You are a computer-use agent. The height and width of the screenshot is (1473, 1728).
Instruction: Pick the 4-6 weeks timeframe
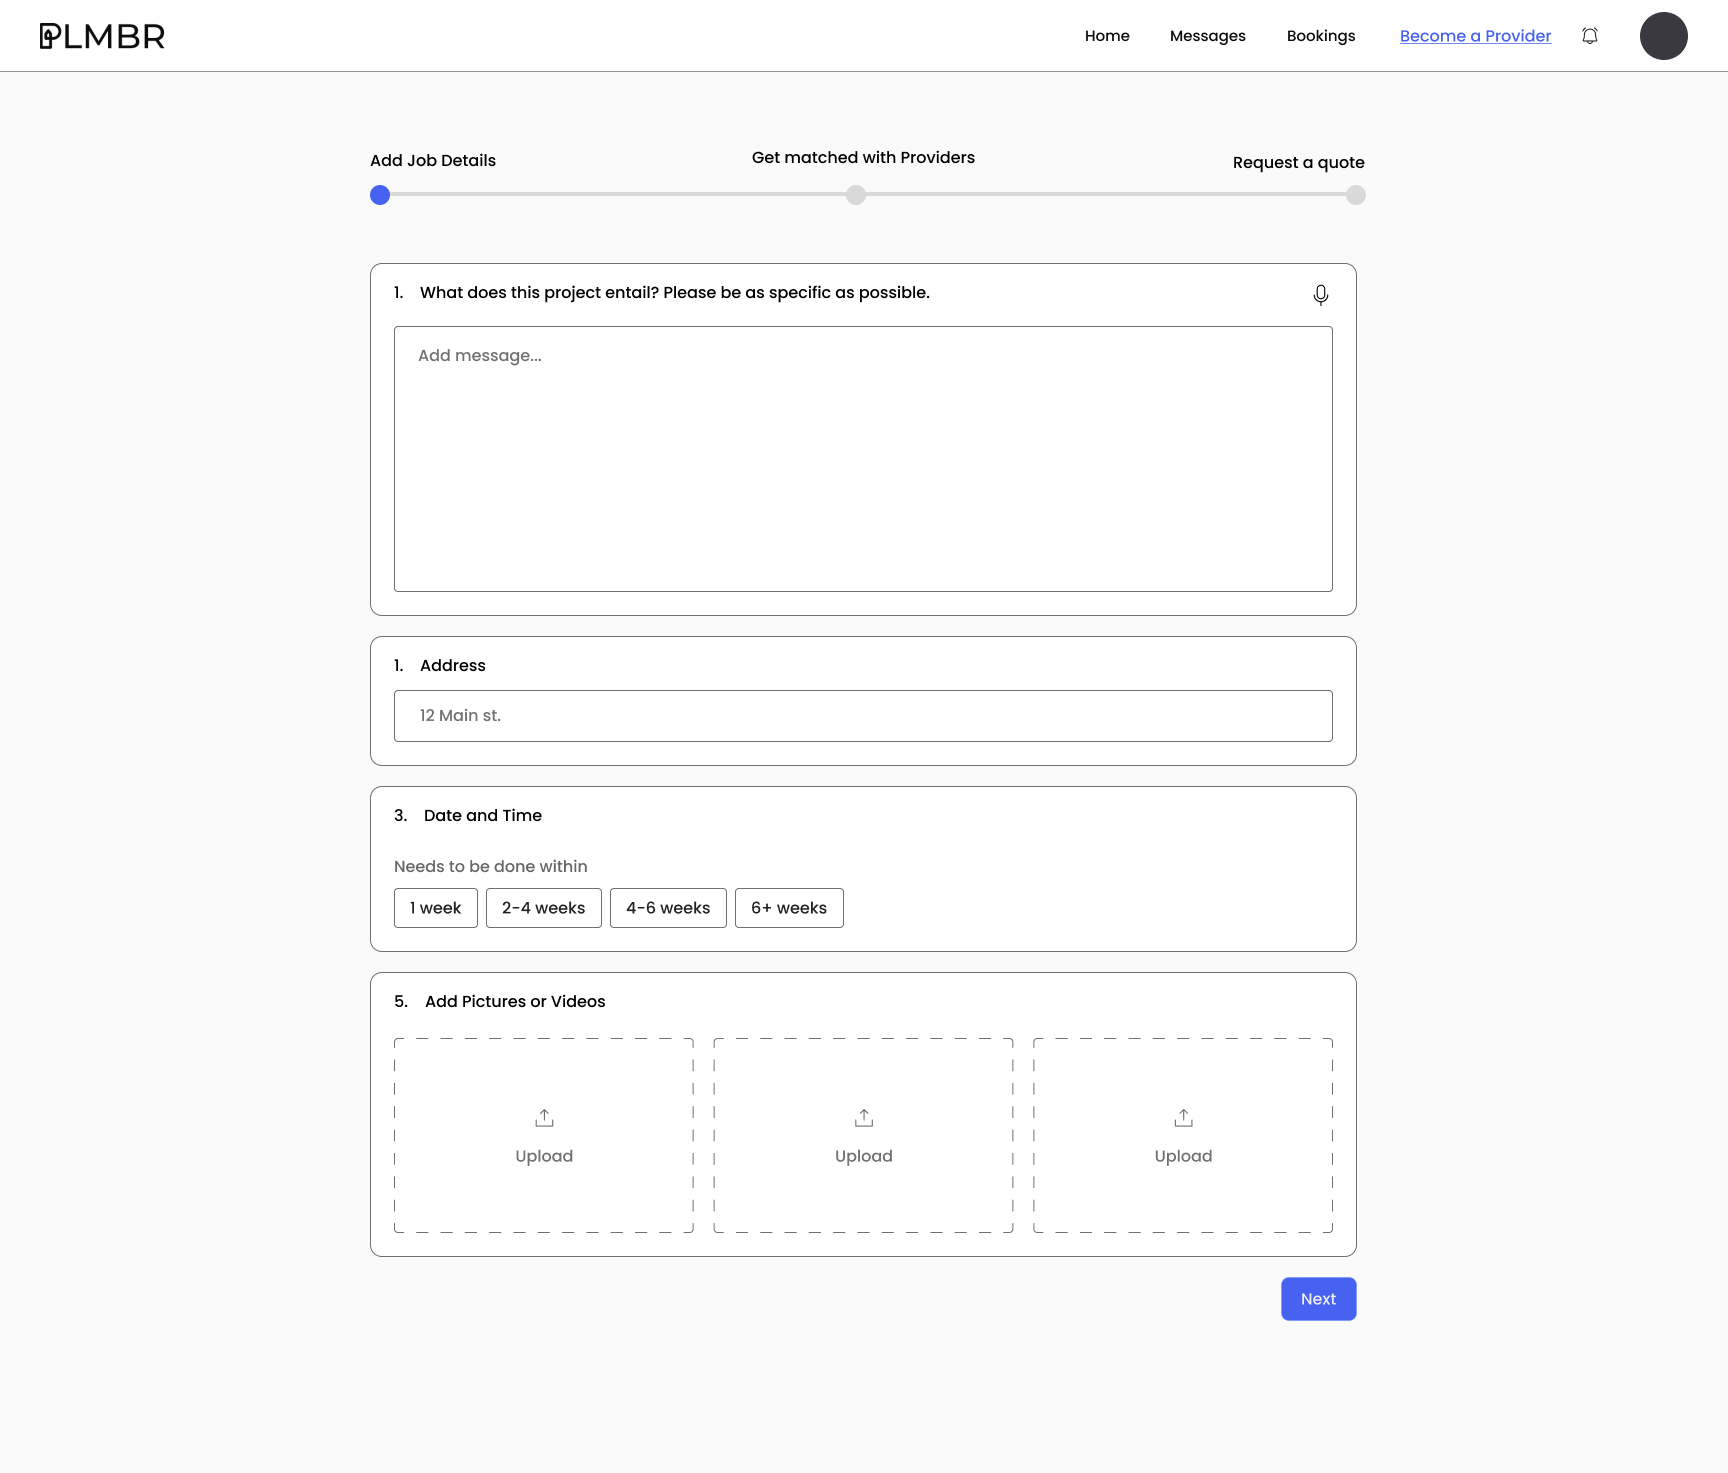668,908
